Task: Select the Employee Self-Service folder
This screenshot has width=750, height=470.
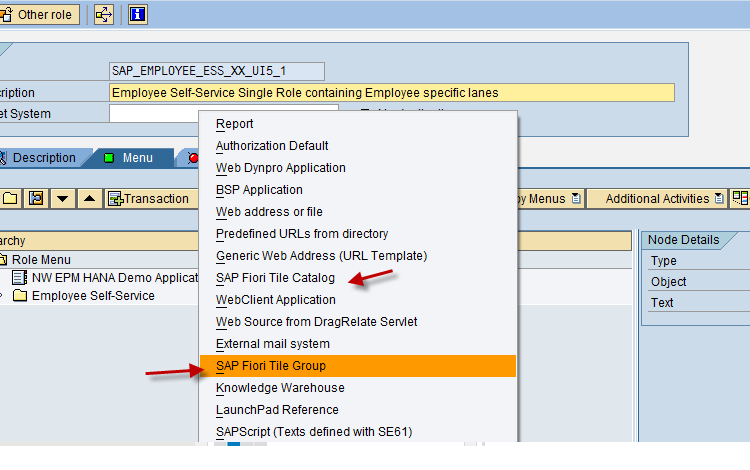Action: pyautogui.click(x=93, y=296)
